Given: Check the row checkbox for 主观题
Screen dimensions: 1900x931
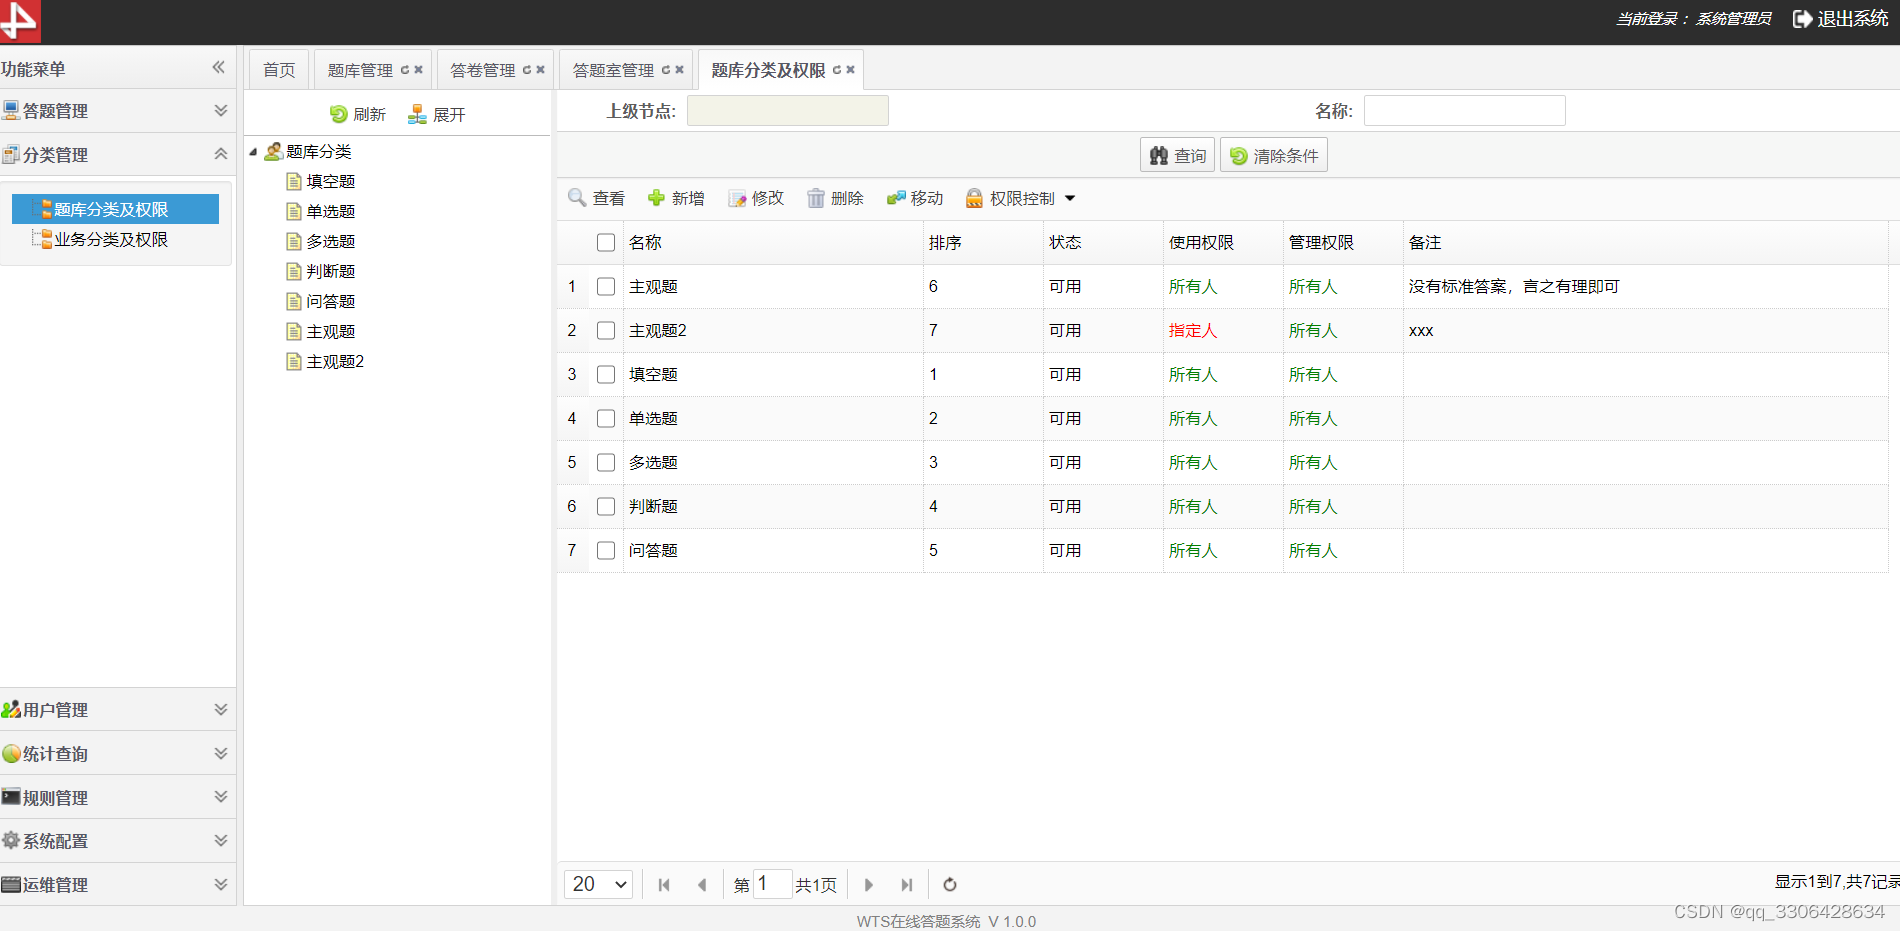Looking at the screenshot, I should click(x=606, y=286).
